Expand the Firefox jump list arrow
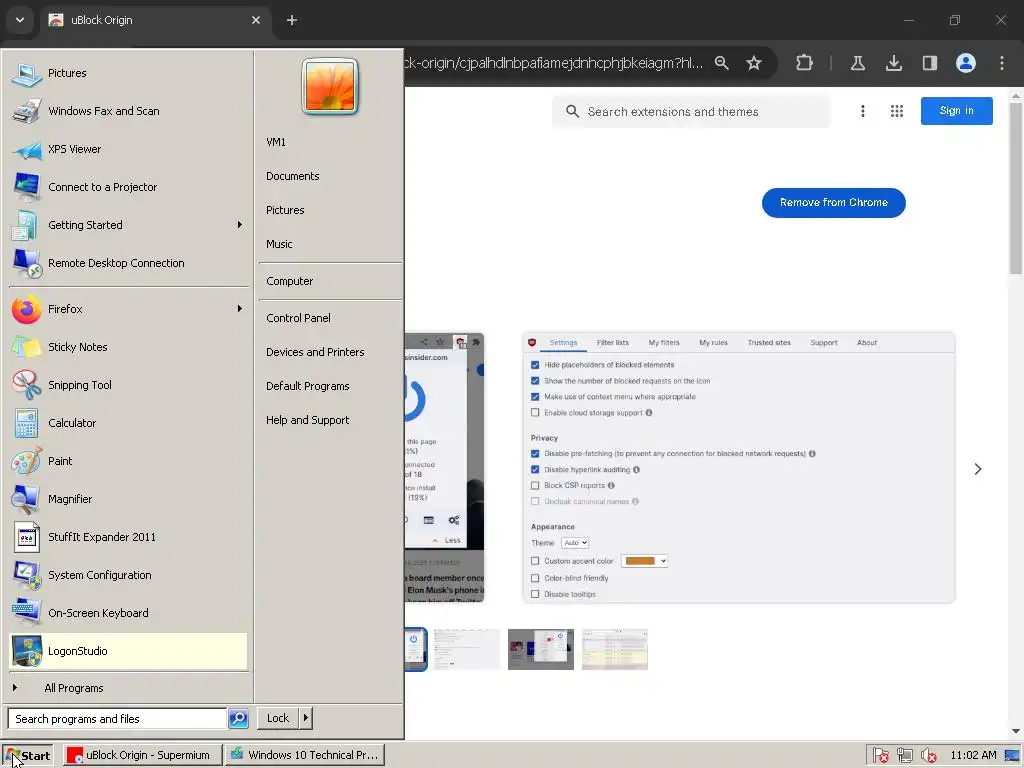The image size is (1024, 768). [x=240, y=308]
